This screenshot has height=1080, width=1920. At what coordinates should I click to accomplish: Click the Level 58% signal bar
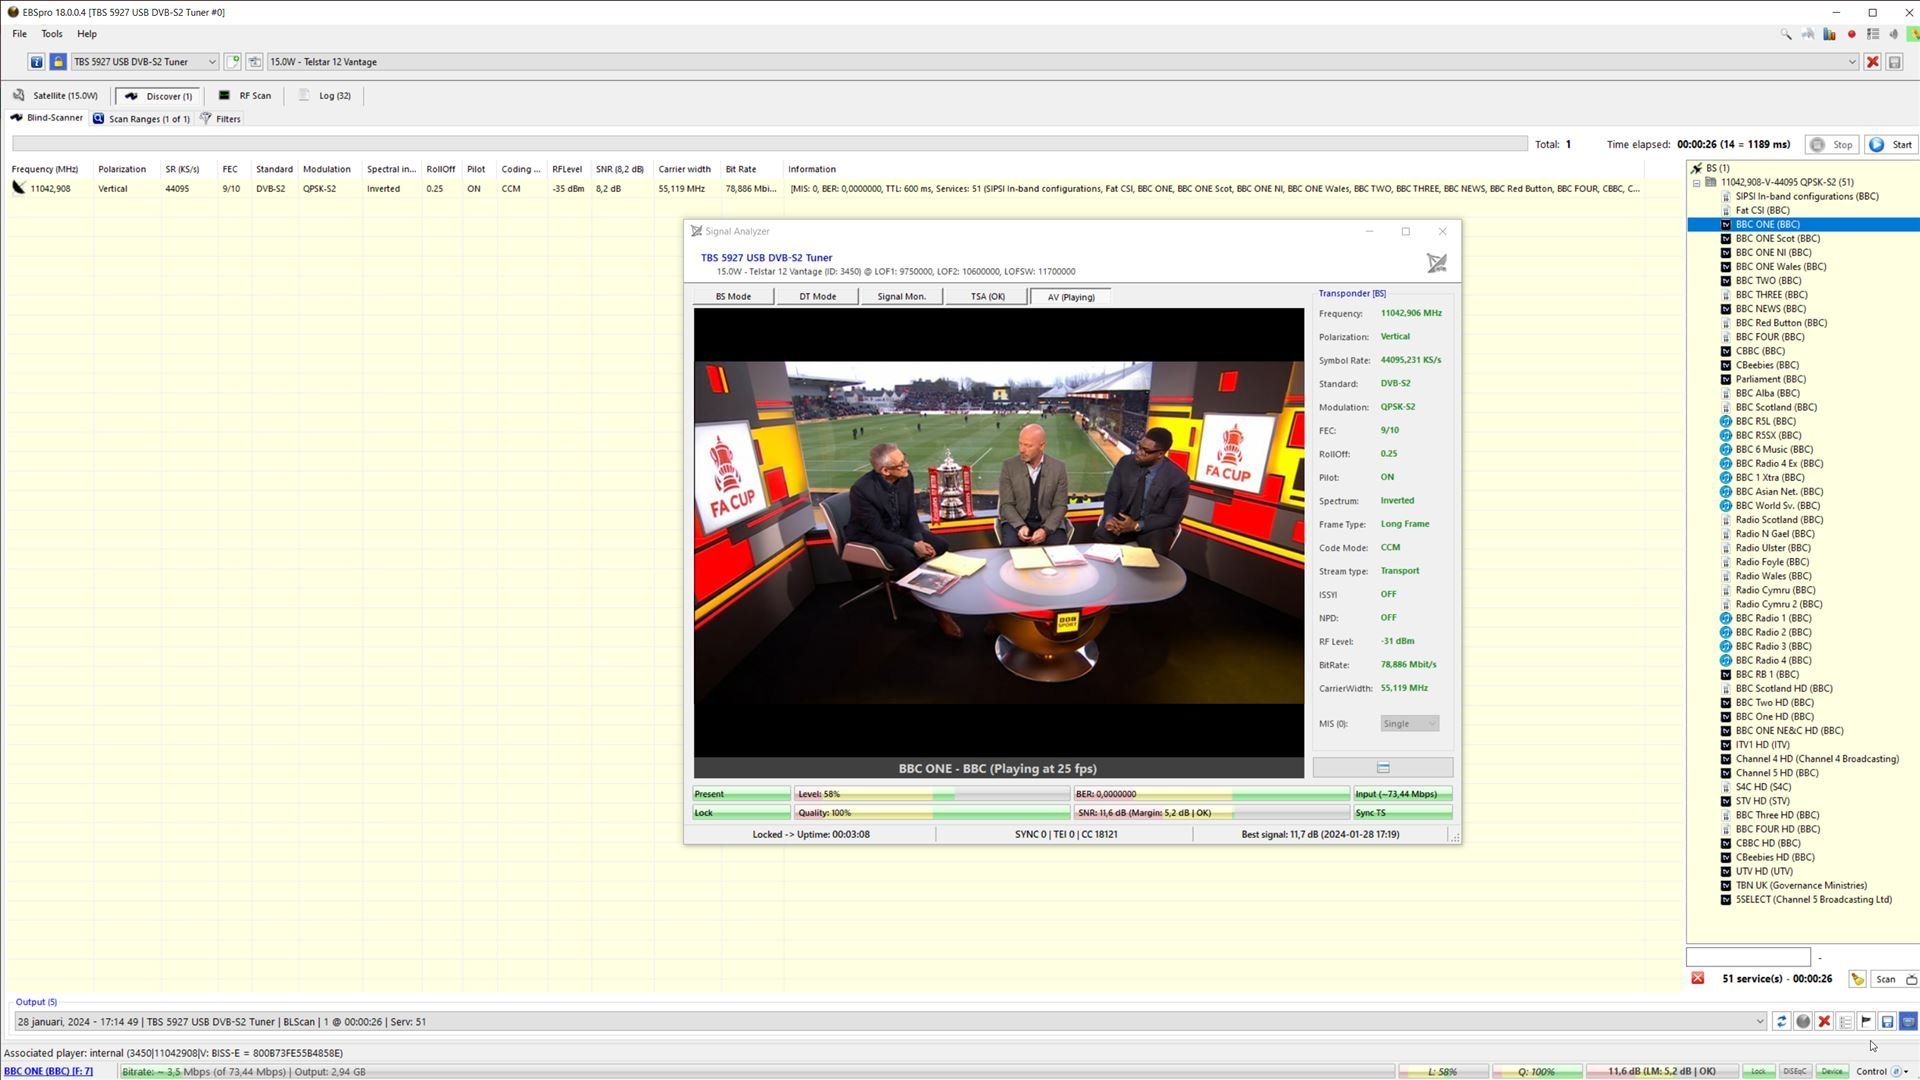(x=932, y=794)
